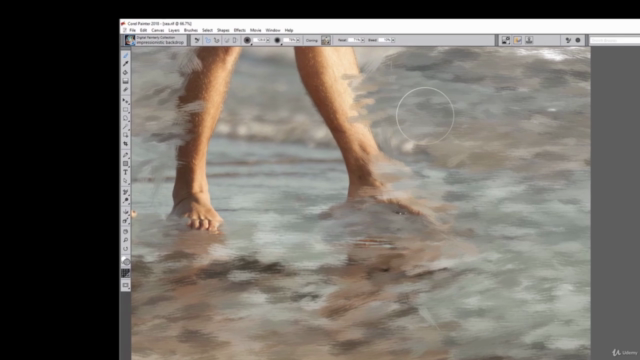The height and width of the screenshot is (360, 640).
Task: Select the Rectangular Selection tool
Action: point(125,109)
